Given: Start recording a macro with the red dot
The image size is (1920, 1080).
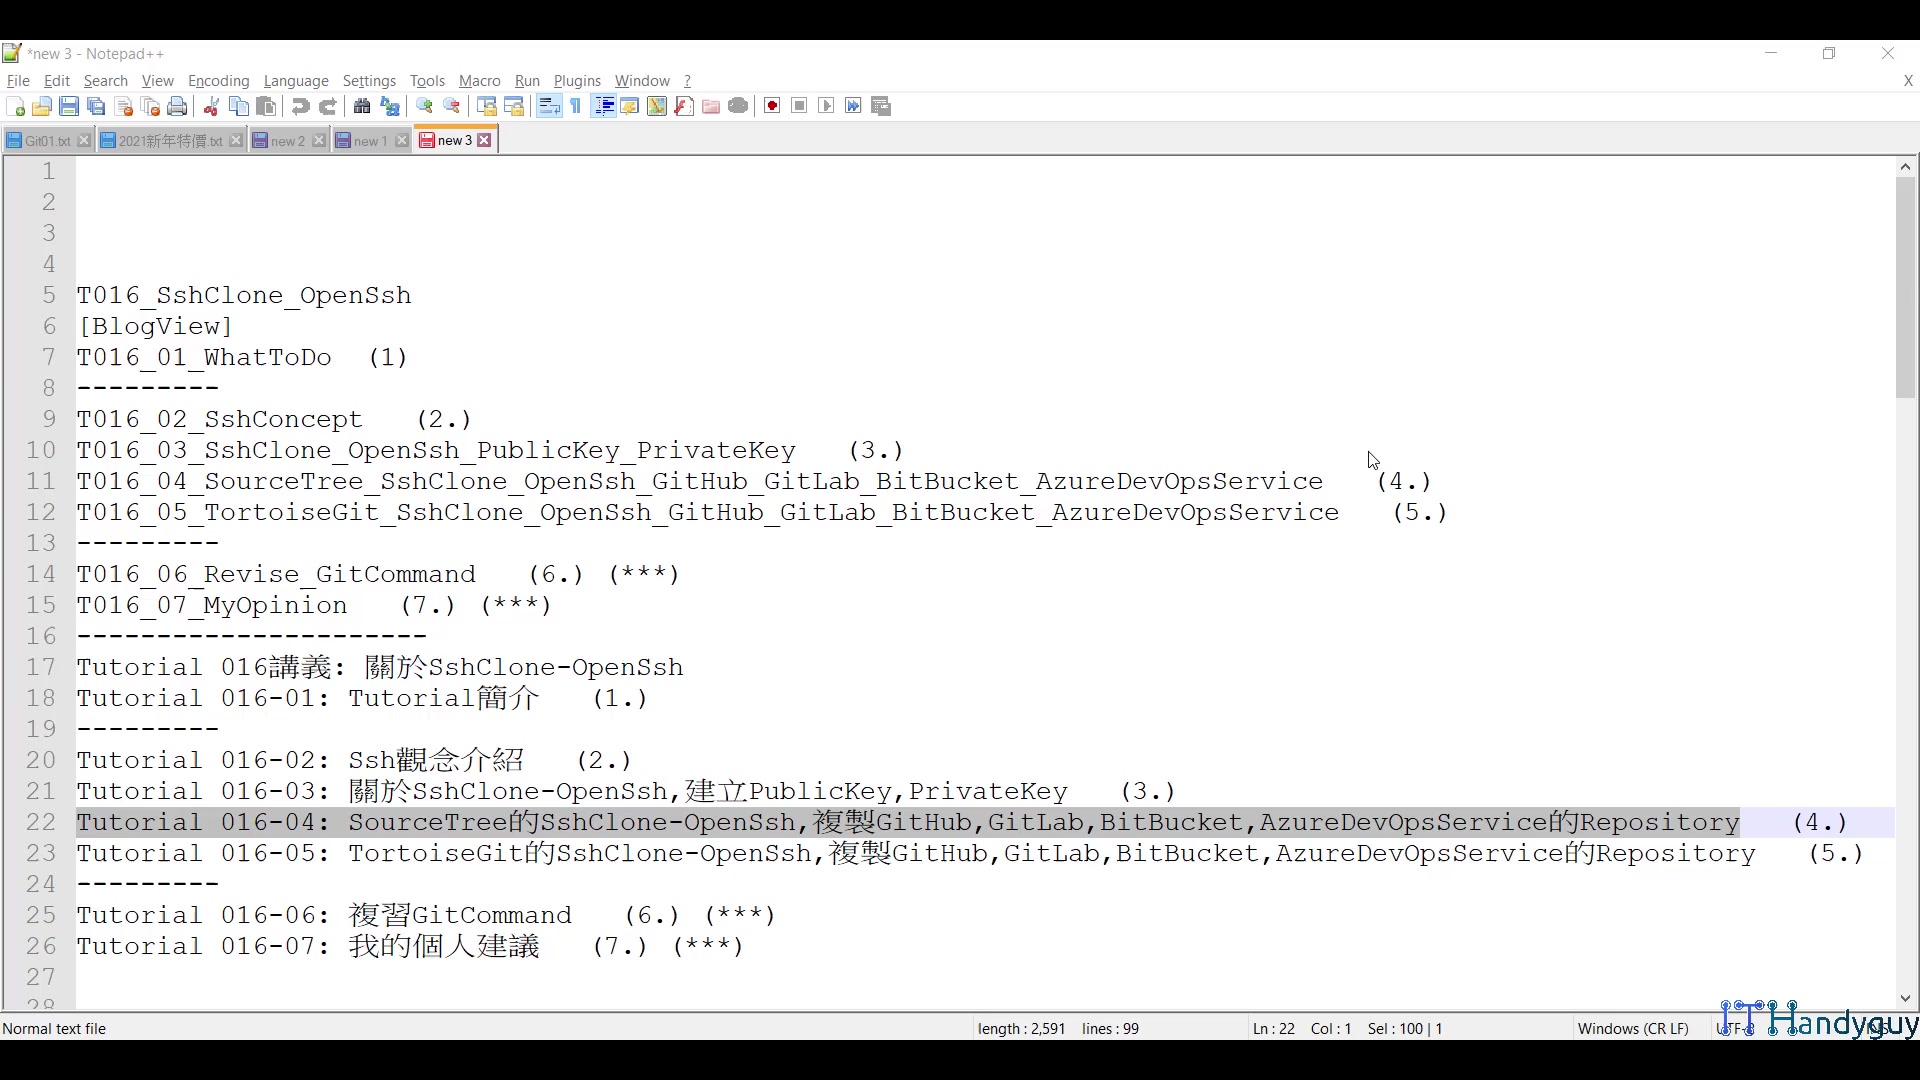Looking at the screenshot, I should click(x=771, y=106).
